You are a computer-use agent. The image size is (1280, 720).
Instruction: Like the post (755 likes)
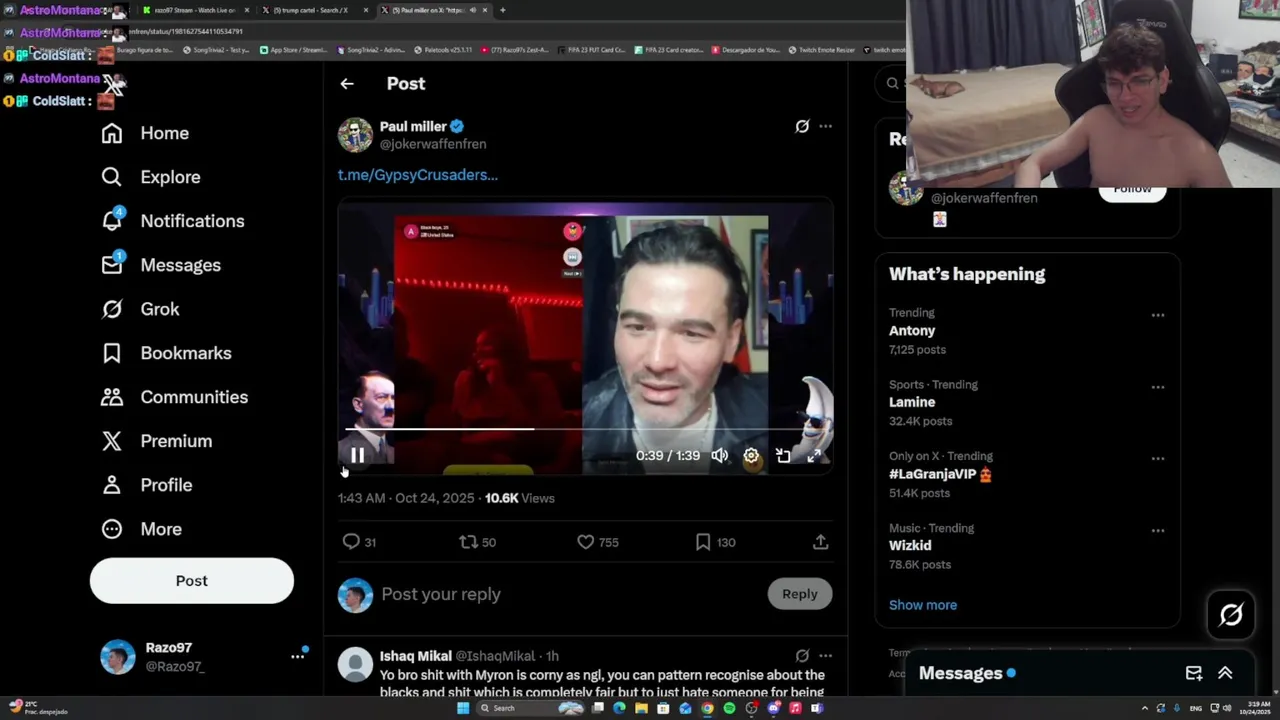[x=597, y=542]
